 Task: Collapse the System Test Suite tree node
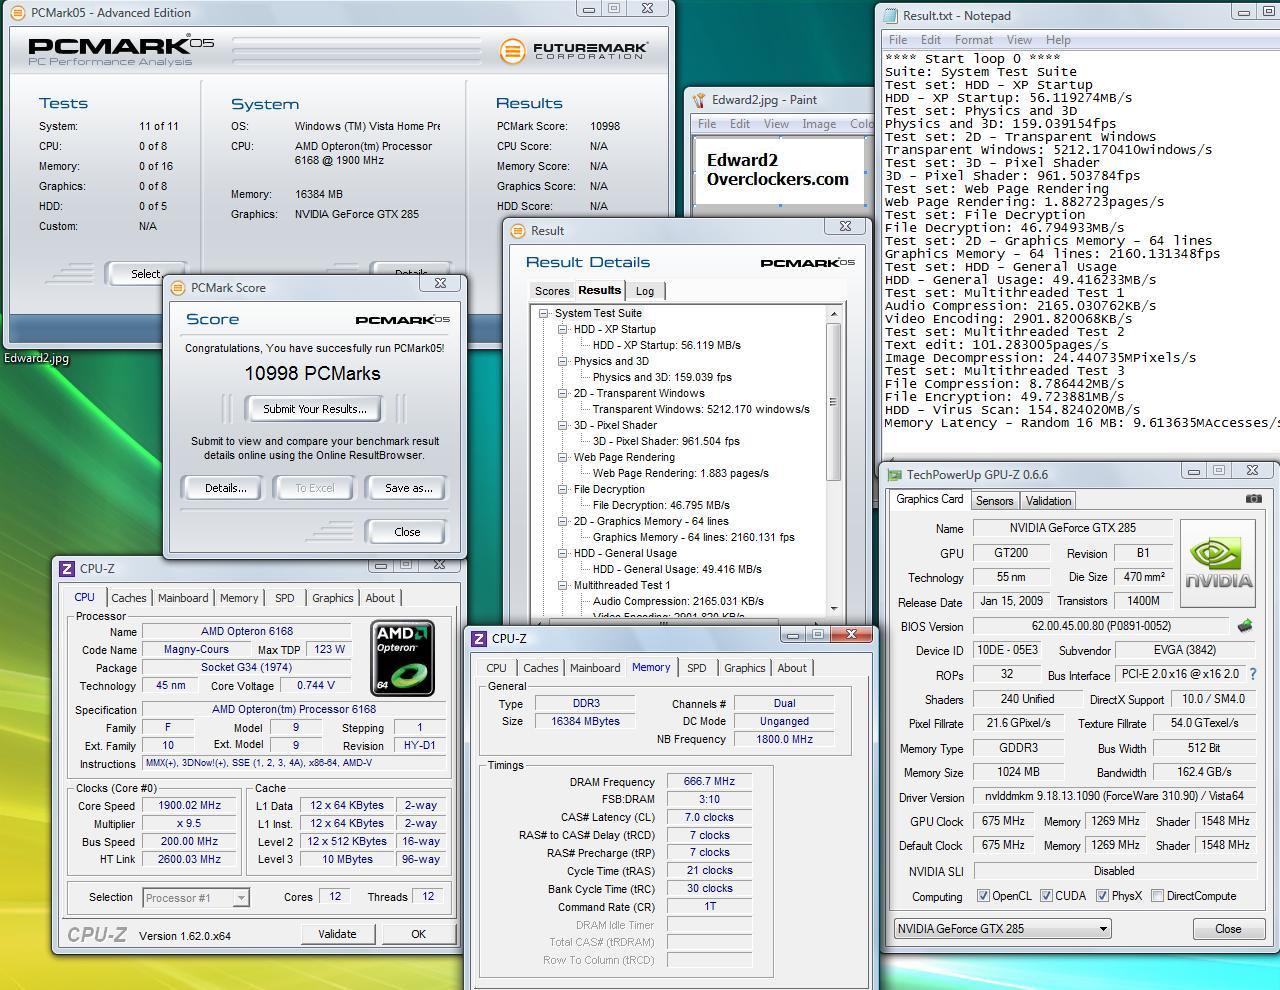point(544,313)
